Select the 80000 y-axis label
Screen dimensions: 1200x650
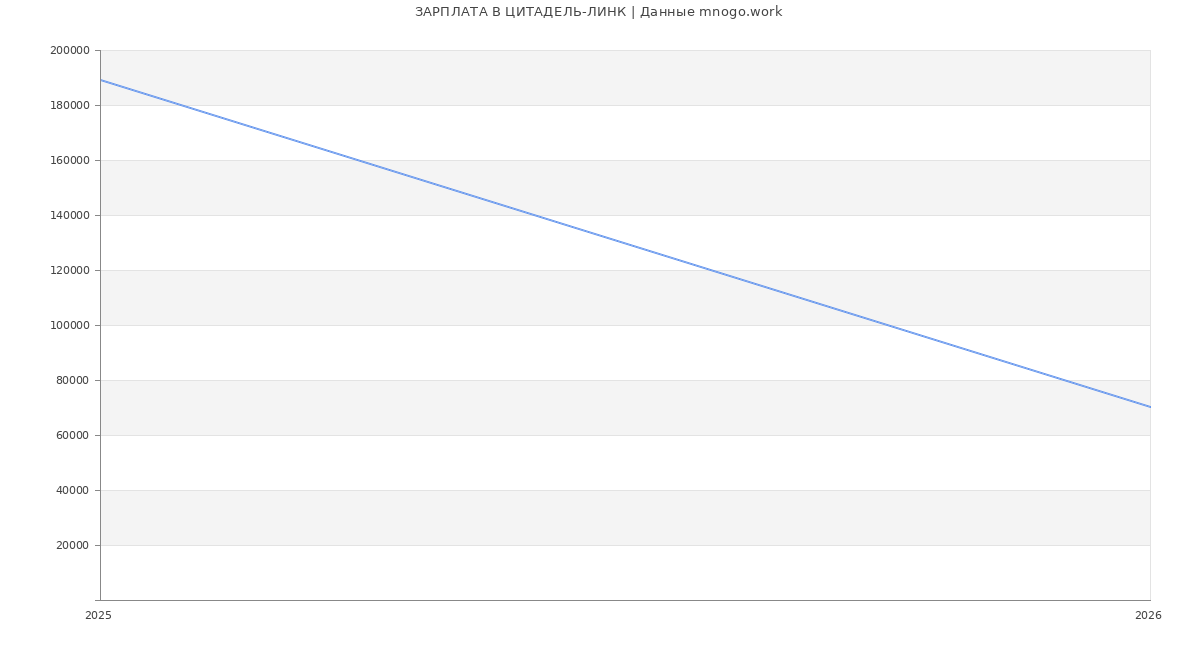pyautogui.click(x=72, y=381)
